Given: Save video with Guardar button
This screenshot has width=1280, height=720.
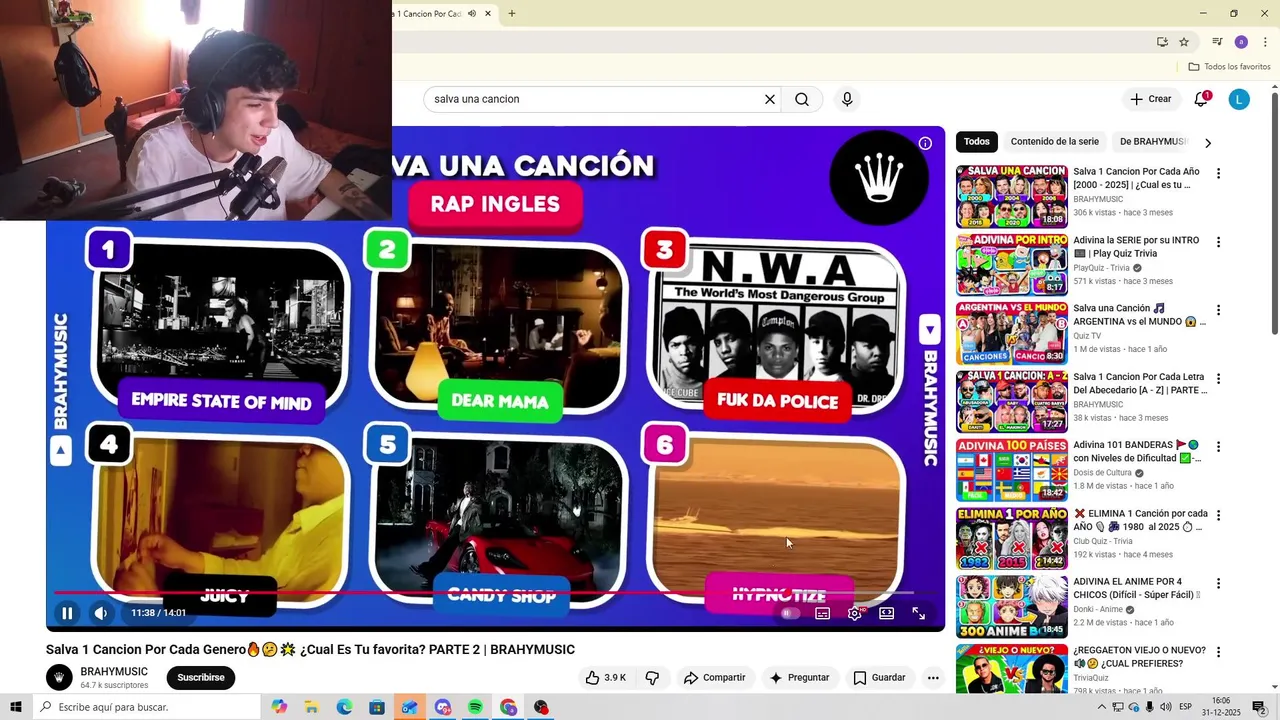Looking at the screenshot, I should pos(879,677).
